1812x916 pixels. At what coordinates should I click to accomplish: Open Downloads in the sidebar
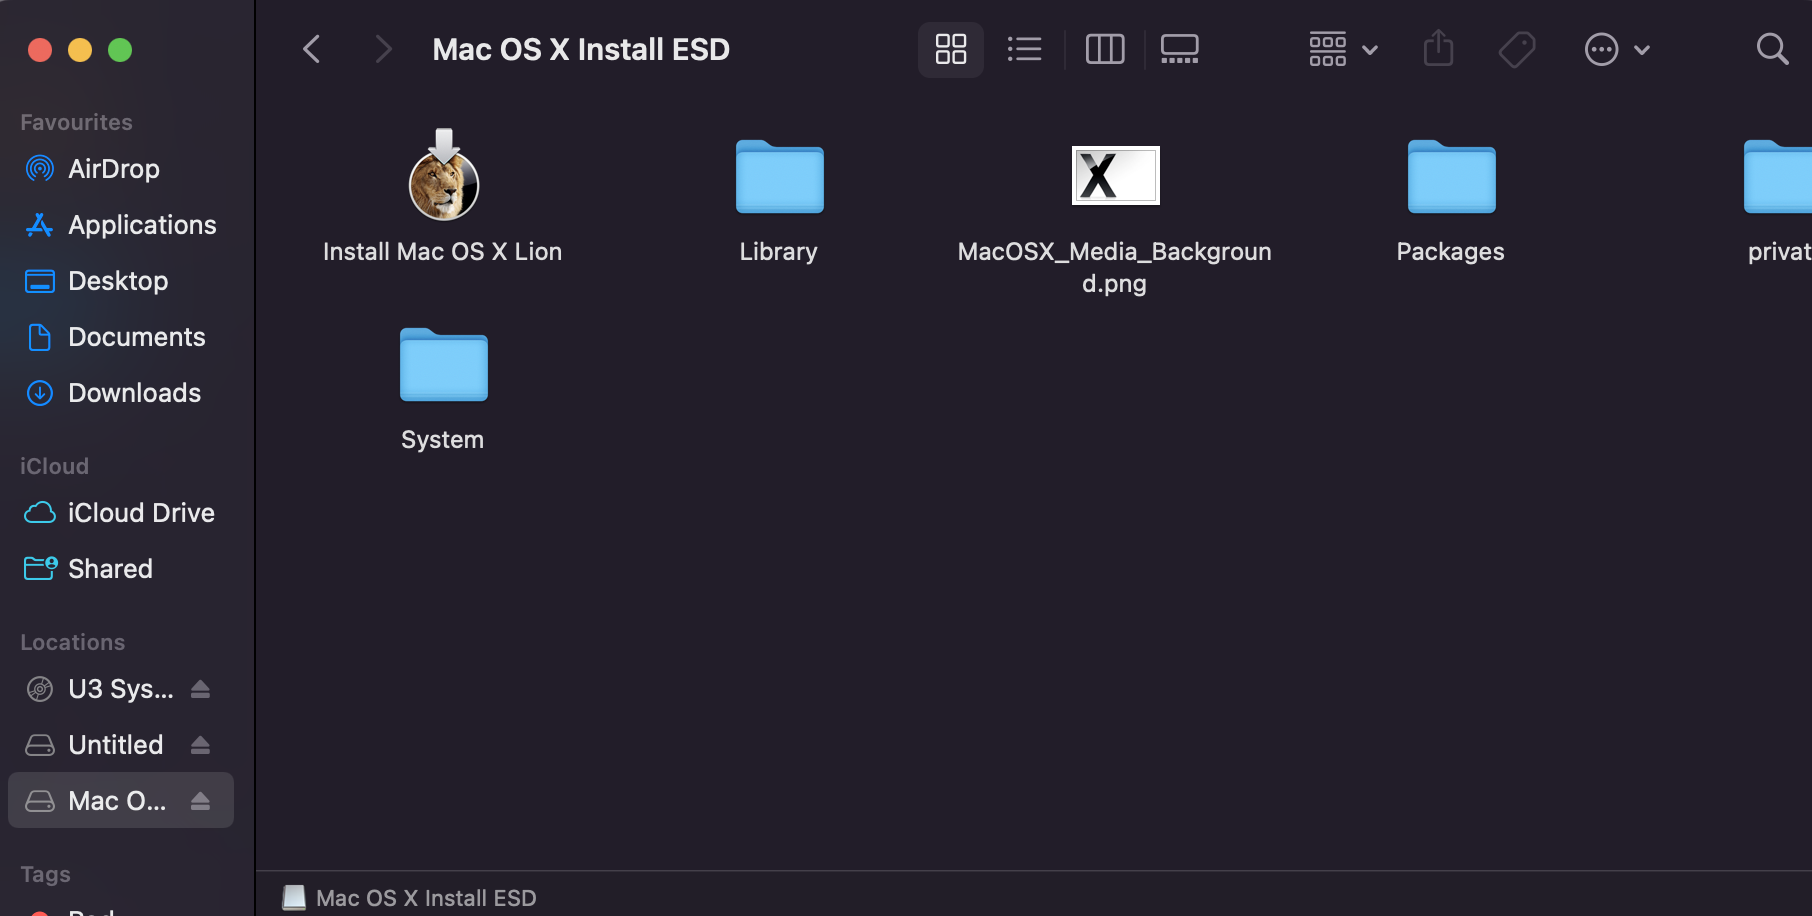(120, 393)
